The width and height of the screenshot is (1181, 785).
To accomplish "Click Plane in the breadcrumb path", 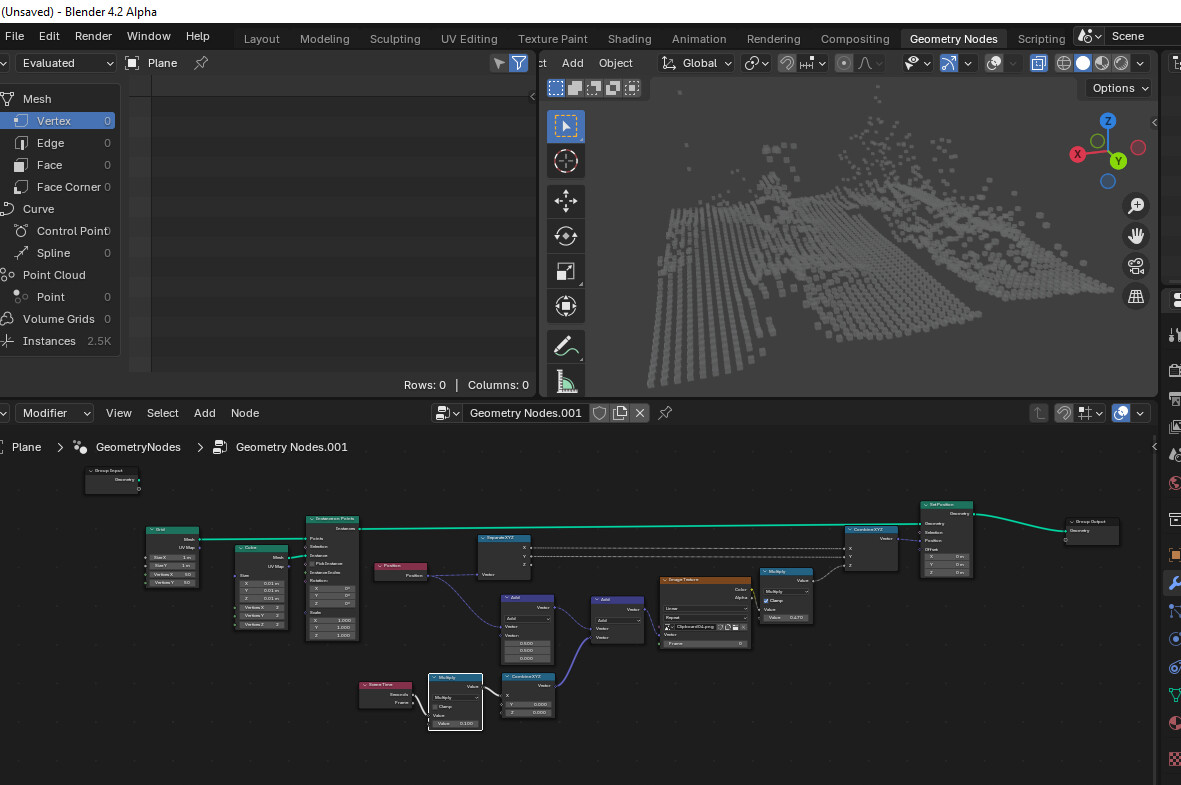I will tap(26, 447).
